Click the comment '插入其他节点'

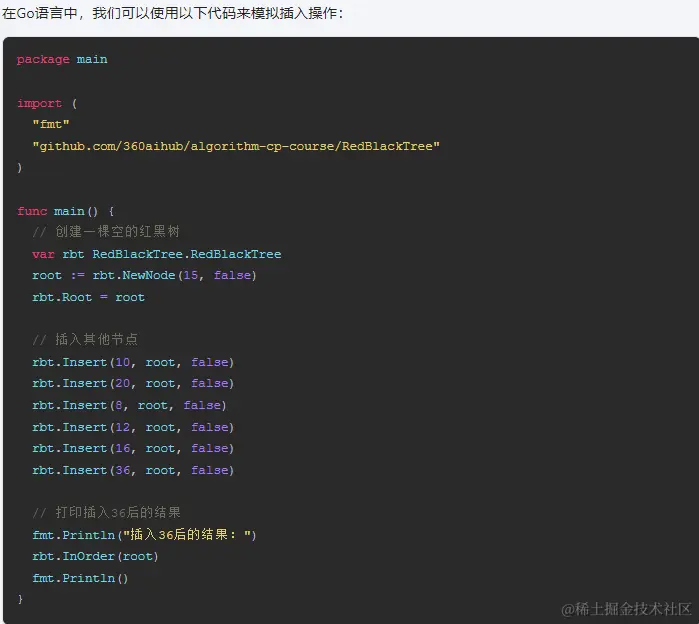coord(85,339)
